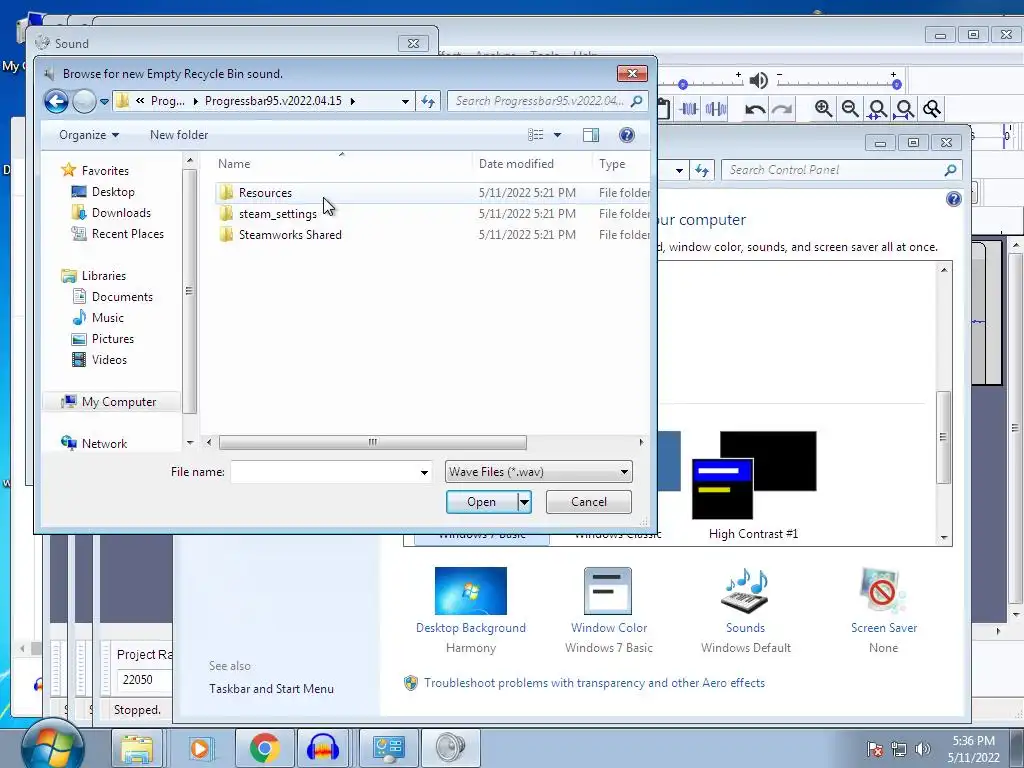Click Audacity's Zoom In icon

click(824, 108)
